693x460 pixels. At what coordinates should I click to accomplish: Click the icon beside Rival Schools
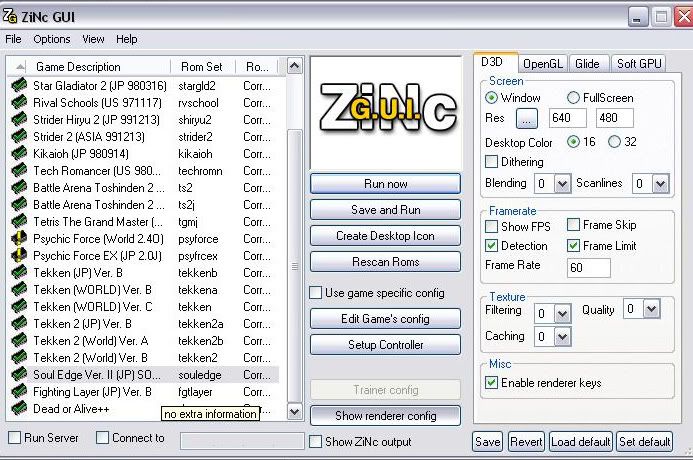[19, 103]
